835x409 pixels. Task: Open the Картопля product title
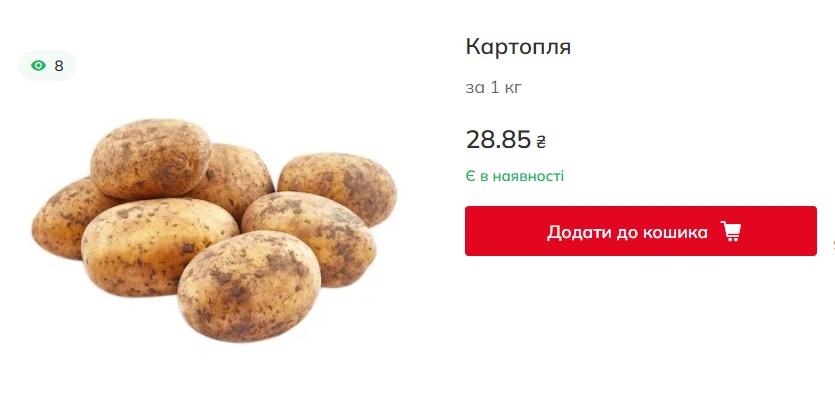point(518,47)
